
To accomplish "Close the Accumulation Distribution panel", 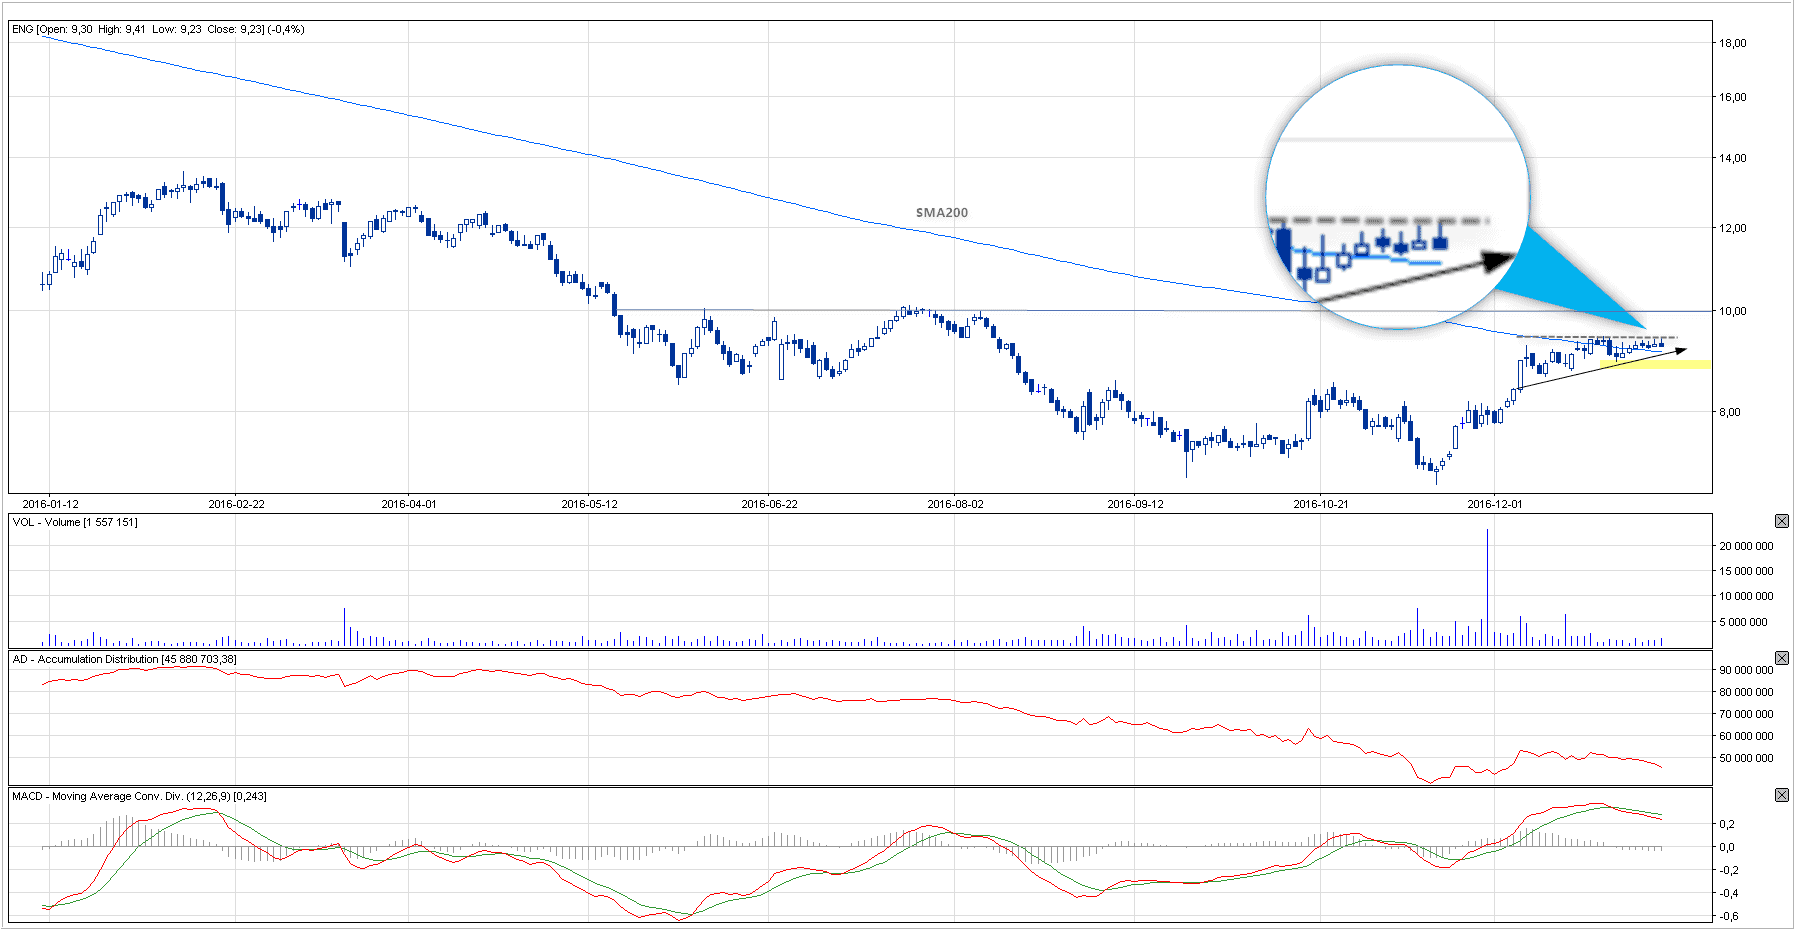I will pos(1781,658).
